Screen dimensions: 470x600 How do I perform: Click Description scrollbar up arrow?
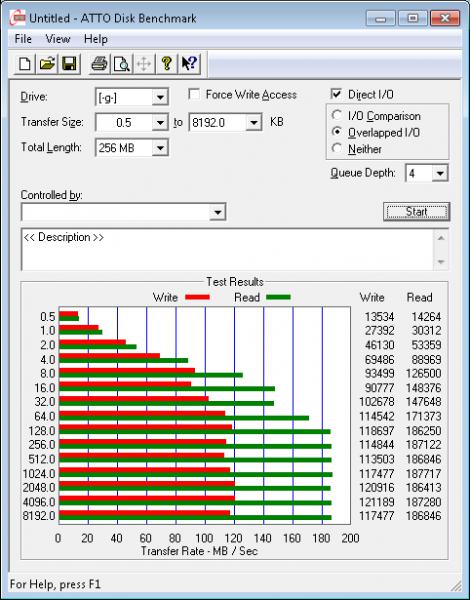point(441,238)
